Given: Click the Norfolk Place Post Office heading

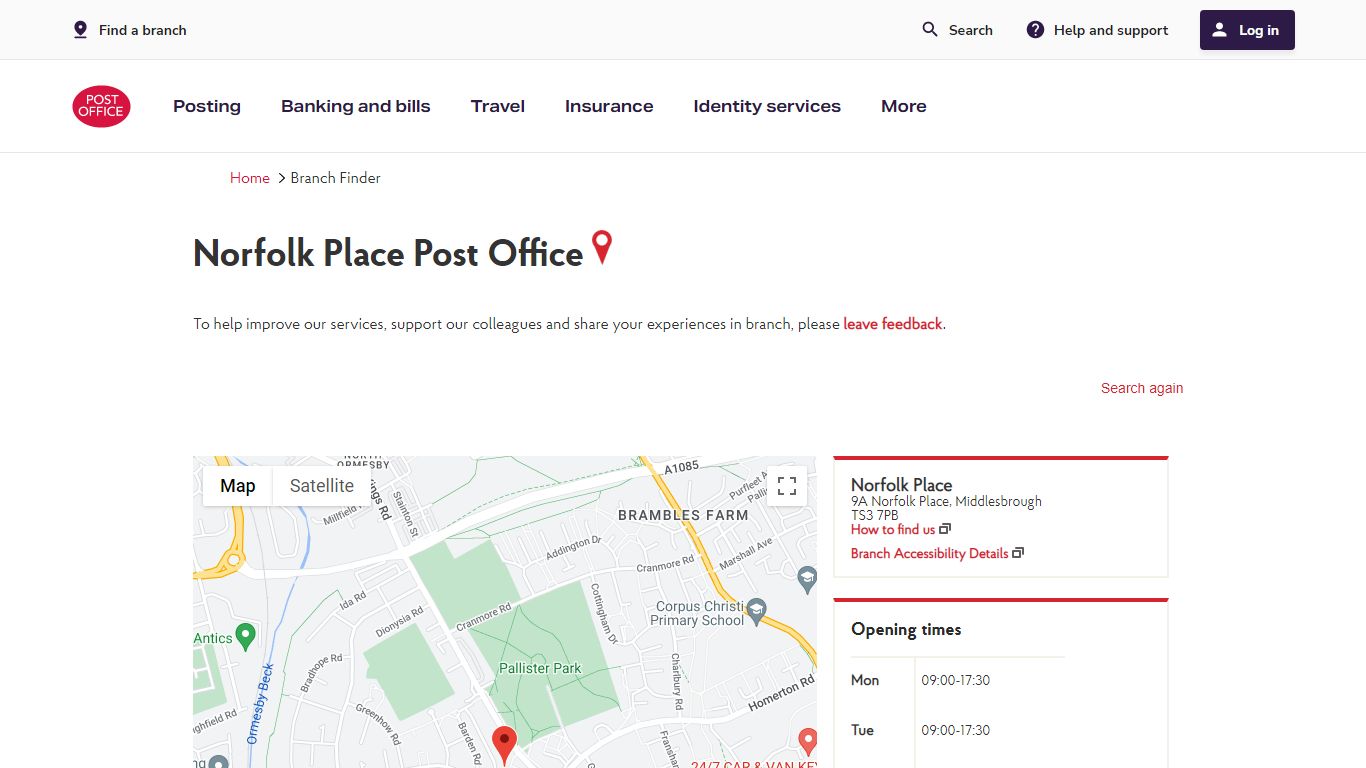Looking at the screenshot, I should pos(388,254).
